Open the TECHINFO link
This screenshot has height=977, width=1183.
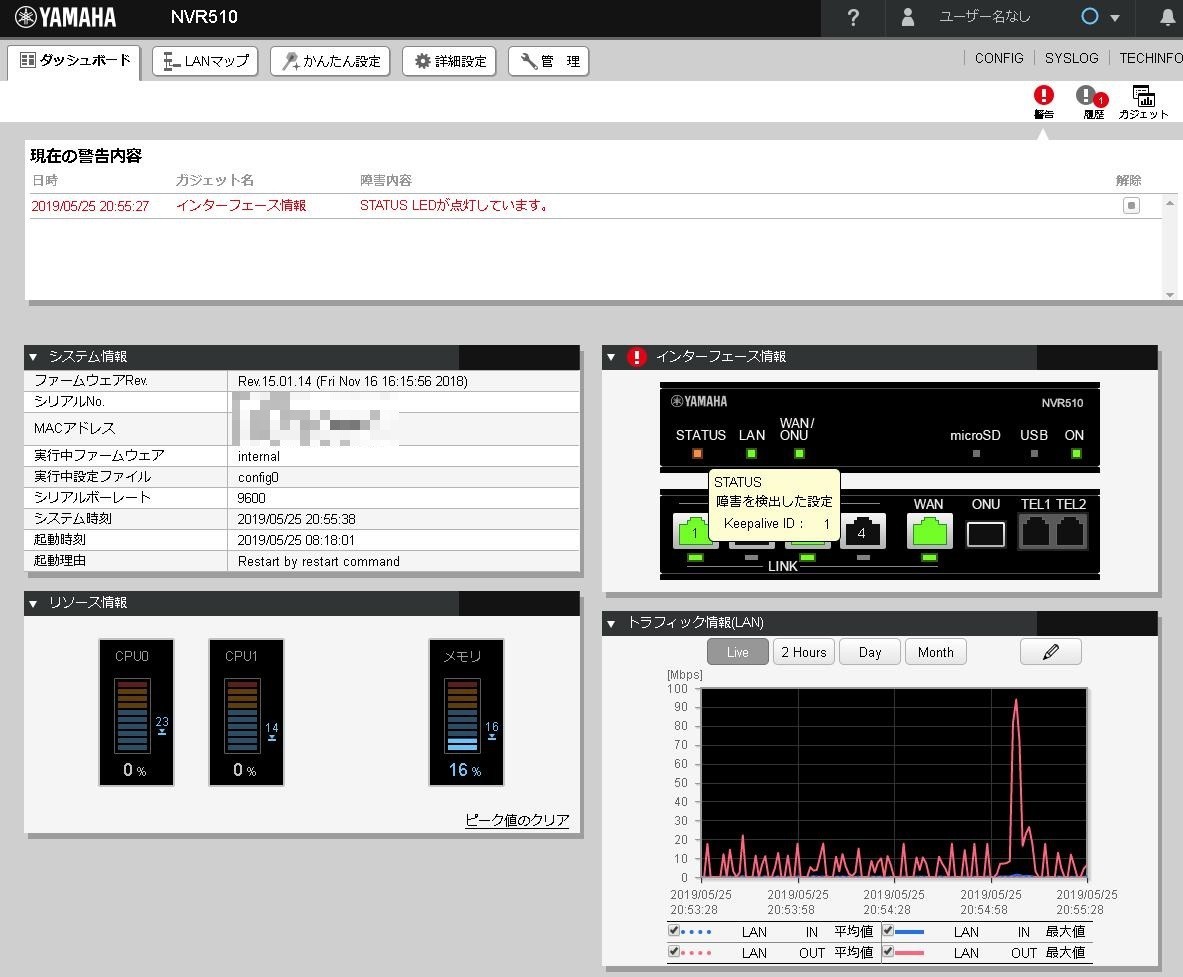tap(1151, 58)
